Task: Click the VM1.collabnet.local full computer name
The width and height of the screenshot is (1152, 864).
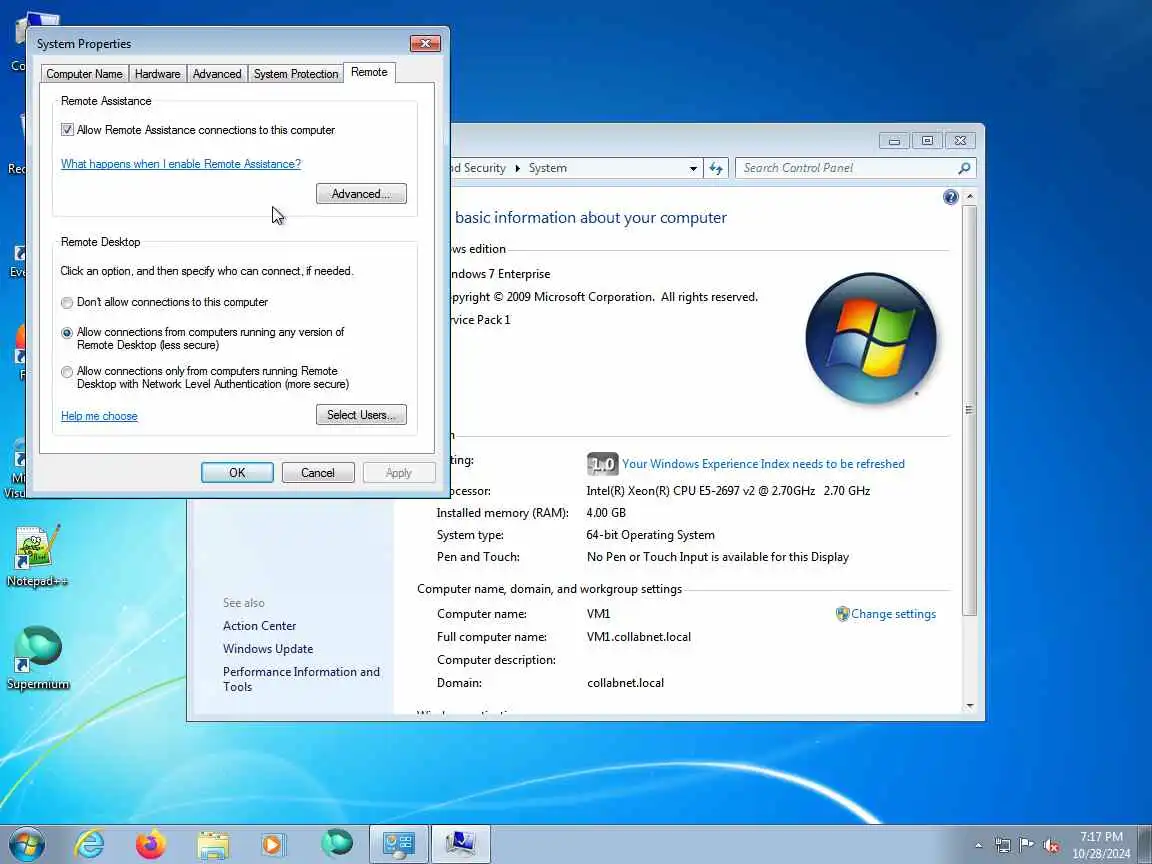Action: [x=638, y=637]
